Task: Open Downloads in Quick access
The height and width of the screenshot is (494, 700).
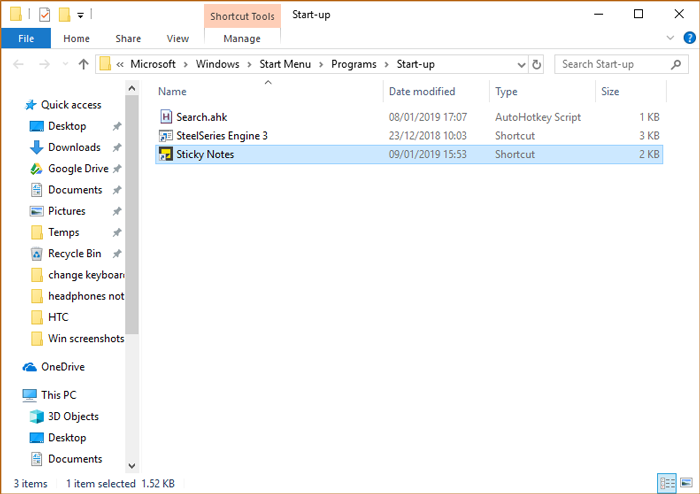Action: (x=74, y=147)
